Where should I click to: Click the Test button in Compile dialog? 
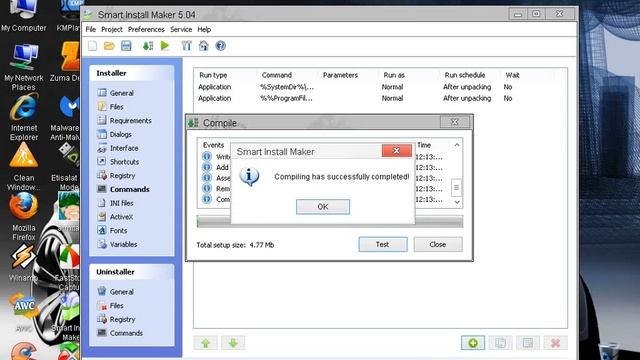click(x=383, y=244)
